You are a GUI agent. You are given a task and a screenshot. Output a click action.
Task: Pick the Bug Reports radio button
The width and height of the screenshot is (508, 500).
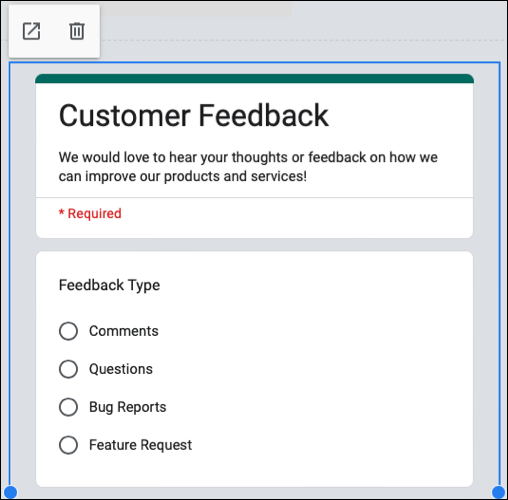(68, 407)
